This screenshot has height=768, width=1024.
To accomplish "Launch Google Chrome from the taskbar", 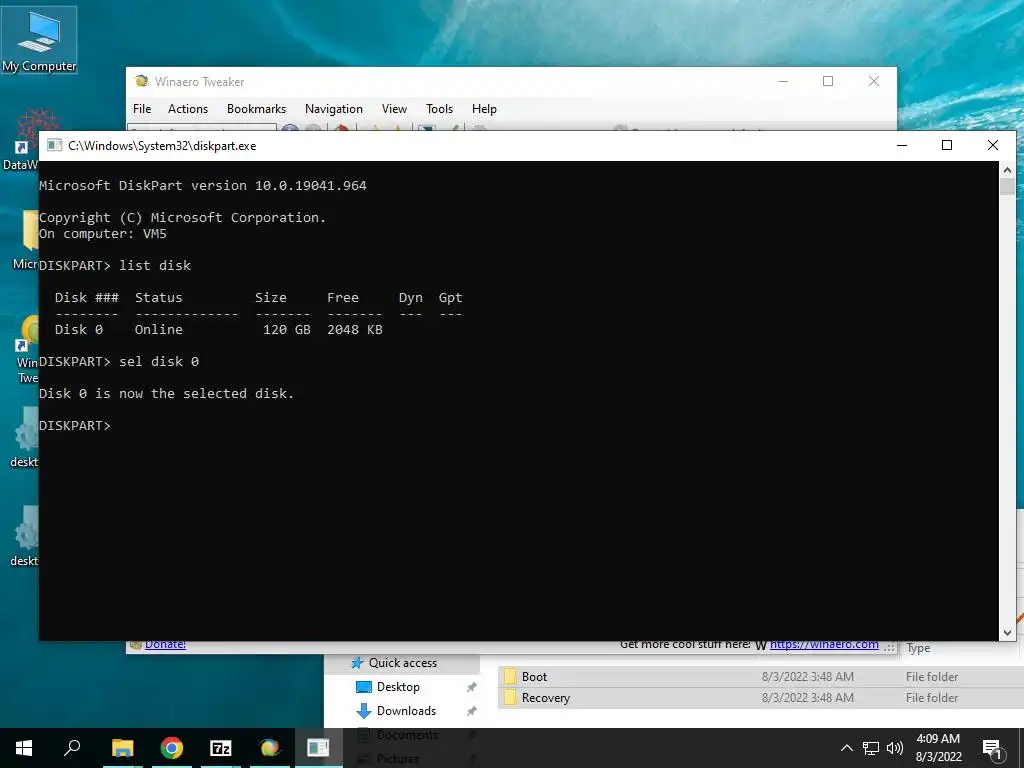I will (172, 748).
